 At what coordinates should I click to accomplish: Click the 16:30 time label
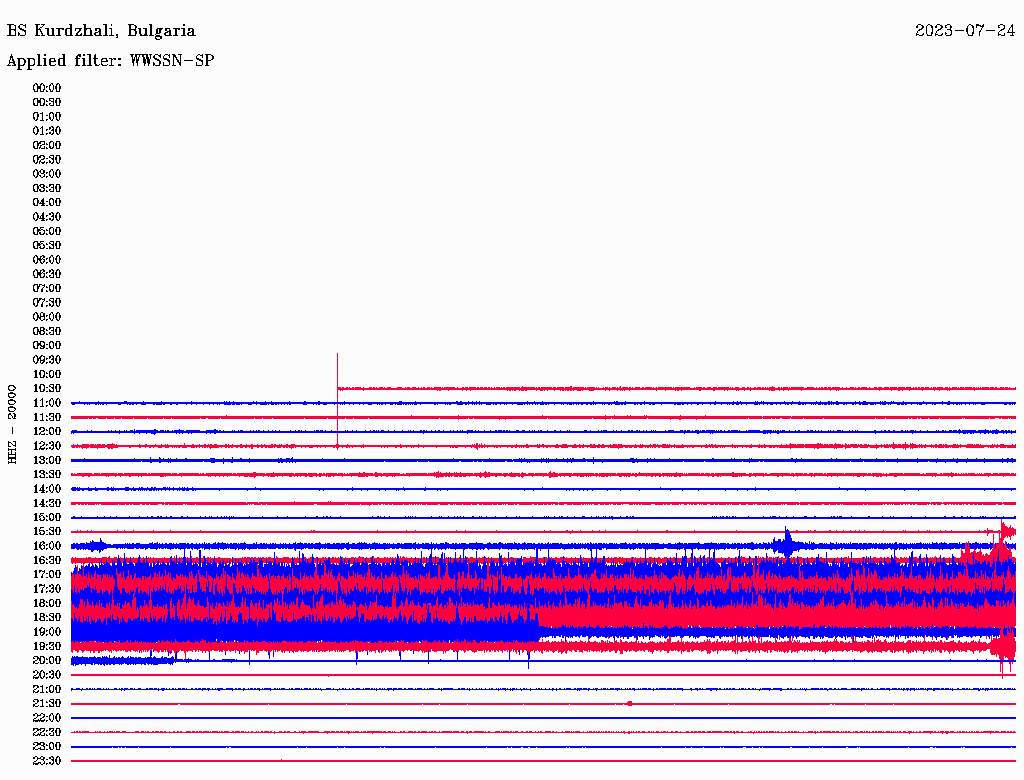click(47, 560)
